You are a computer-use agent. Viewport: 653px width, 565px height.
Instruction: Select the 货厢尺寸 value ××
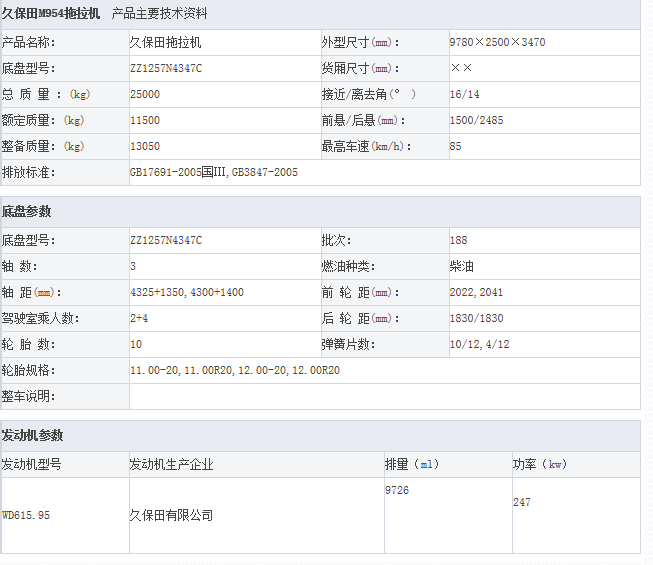click(x=461, y=68)
